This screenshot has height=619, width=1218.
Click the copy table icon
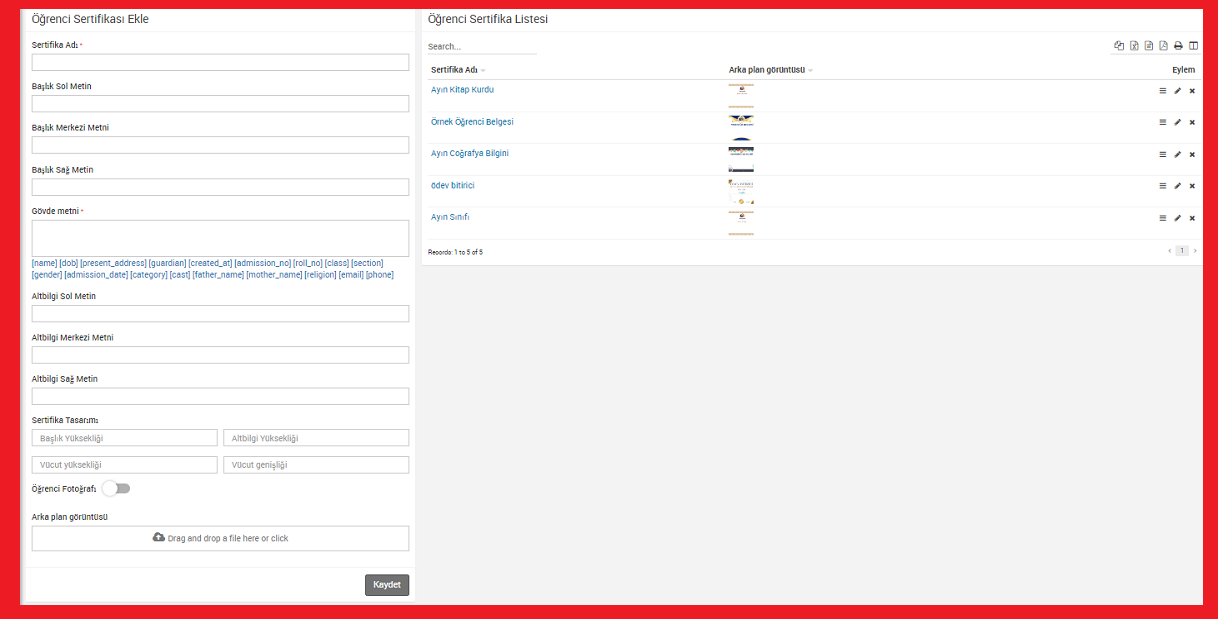click(x=1119, y=46)
